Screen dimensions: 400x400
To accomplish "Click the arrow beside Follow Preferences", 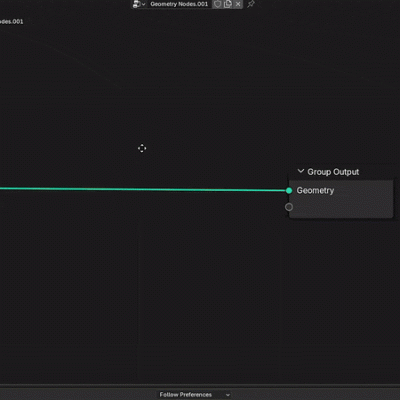I will click(x=228, y=395).
